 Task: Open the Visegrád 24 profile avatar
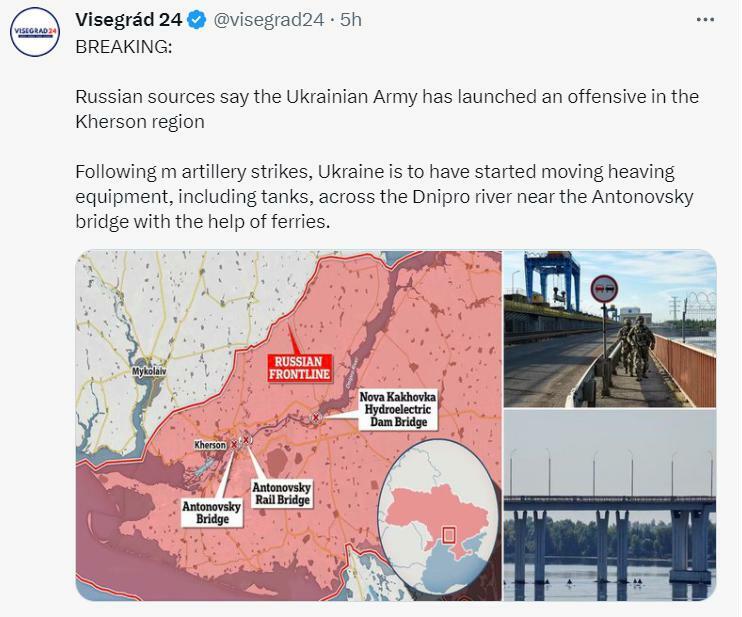[35, 32]
